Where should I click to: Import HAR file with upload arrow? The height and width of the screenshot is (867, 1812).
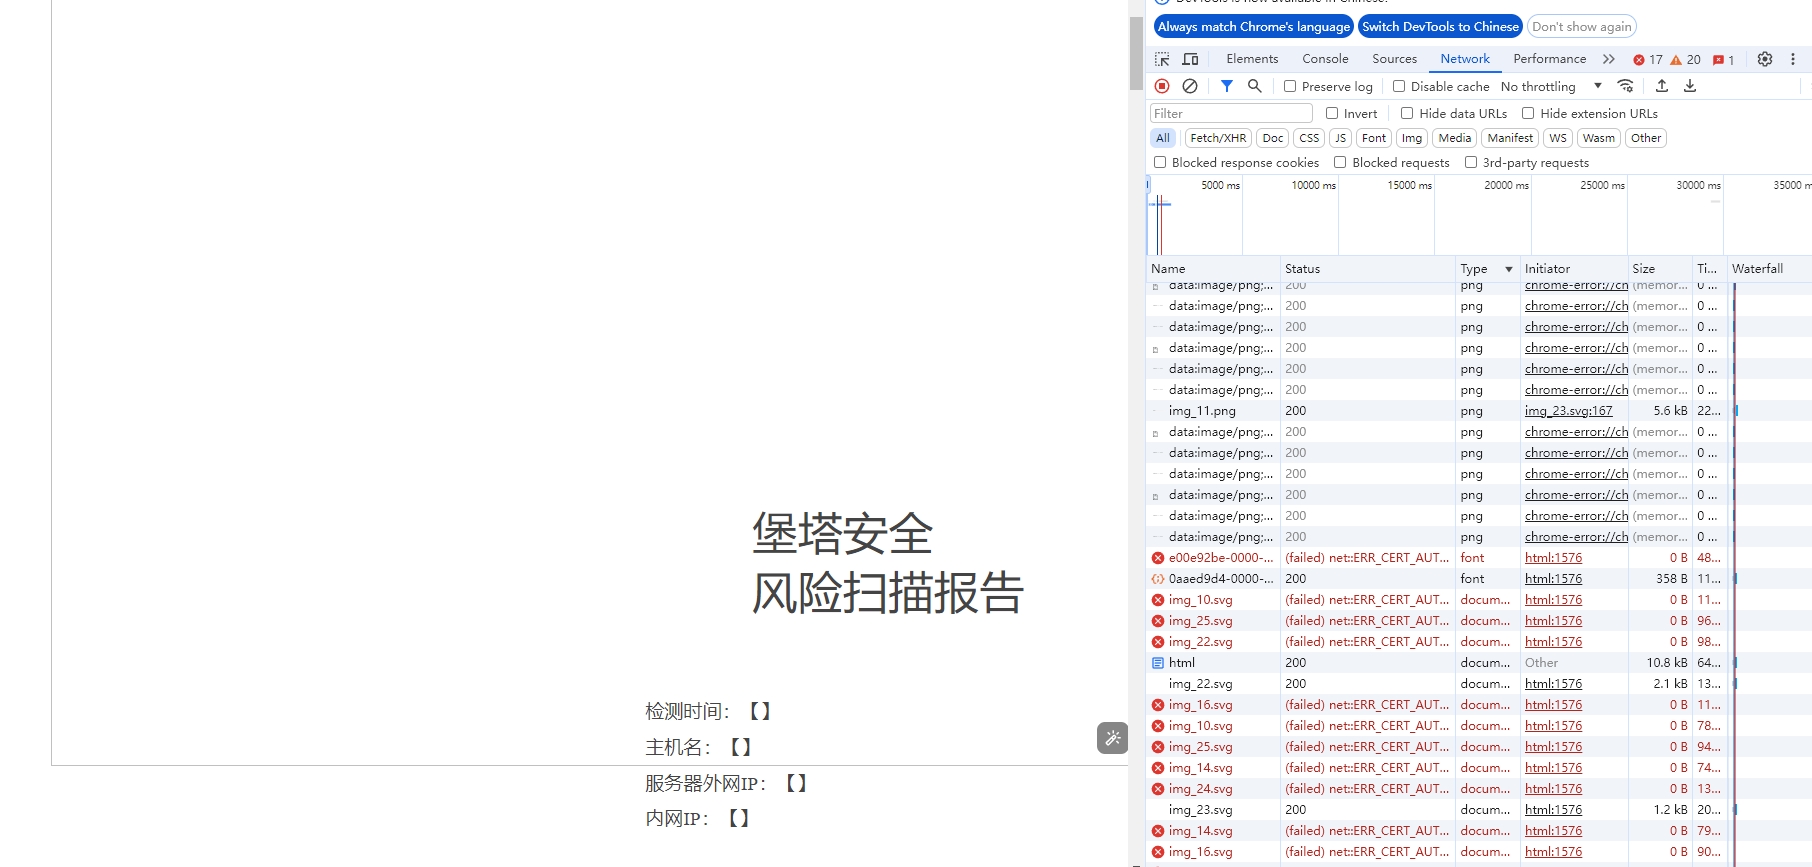click(1662, 86)
